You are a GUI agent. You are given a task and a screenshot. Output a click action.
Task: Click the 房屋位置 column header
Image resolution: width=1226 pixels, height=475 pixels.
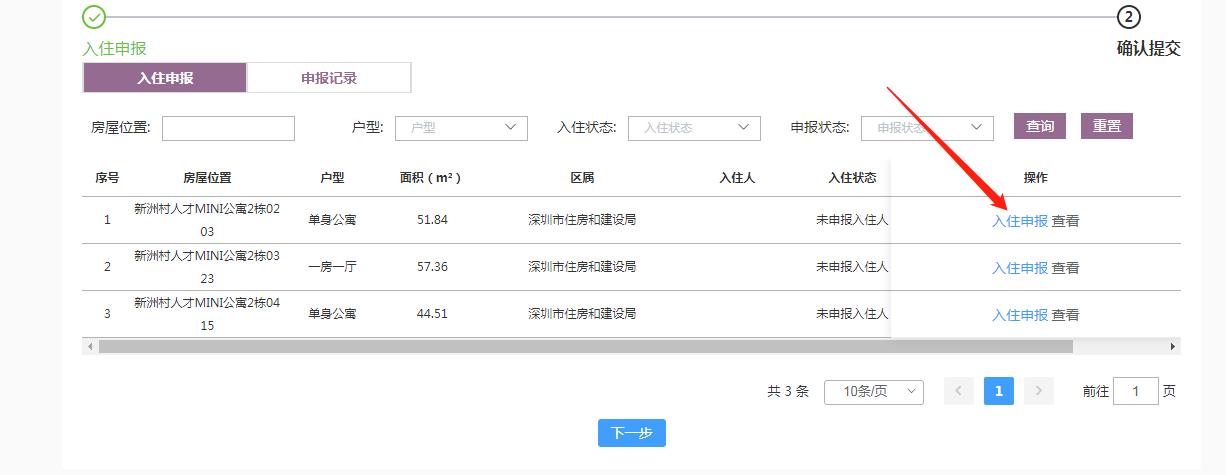(x=207, y=178)
